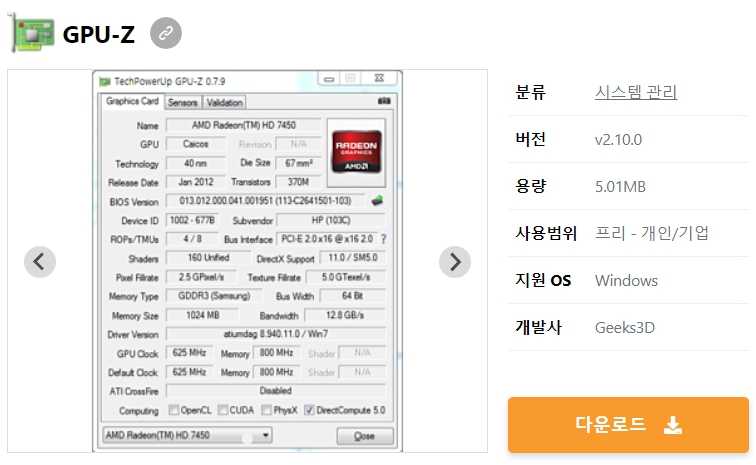
Task: Open the 시스템 관리 category link
Action: click(x=635, y=92)
